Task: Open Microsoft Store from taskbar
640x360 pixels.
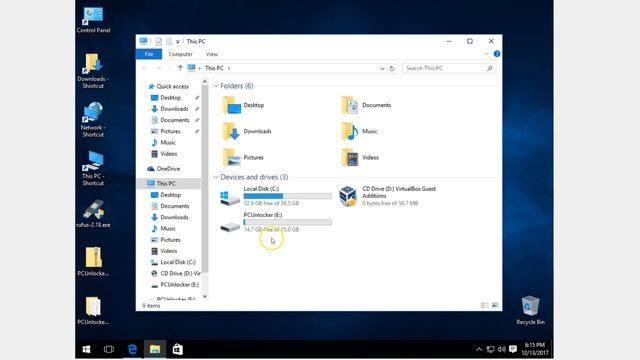Action: coord(178,349)
